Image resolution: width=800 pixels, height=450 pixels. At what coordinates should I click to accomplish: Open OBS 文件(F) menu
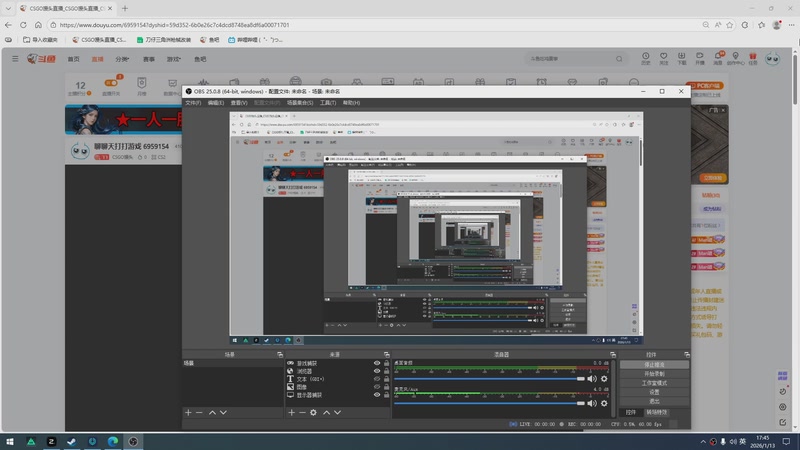(x=193, y=103)
